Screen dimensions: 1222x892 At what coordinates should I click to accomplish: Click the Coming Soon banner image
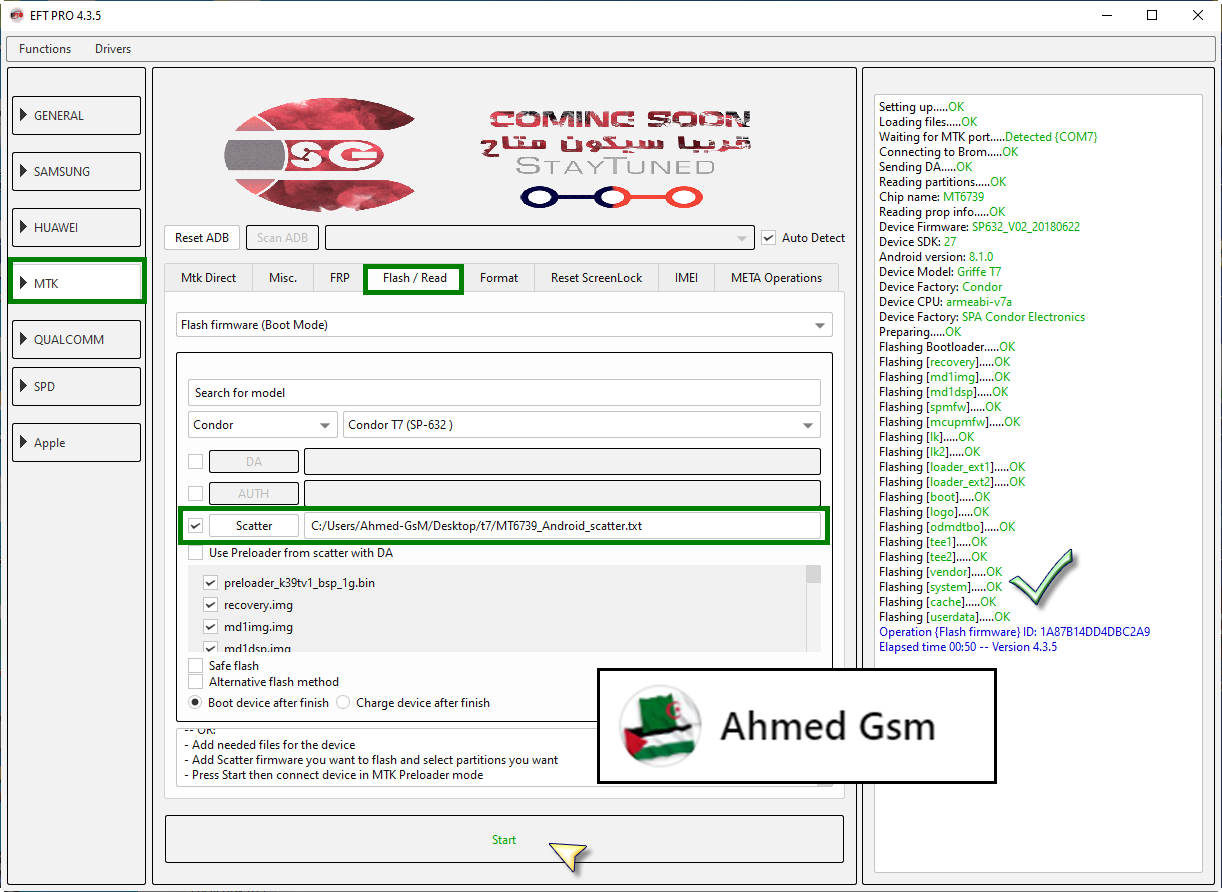615,157
